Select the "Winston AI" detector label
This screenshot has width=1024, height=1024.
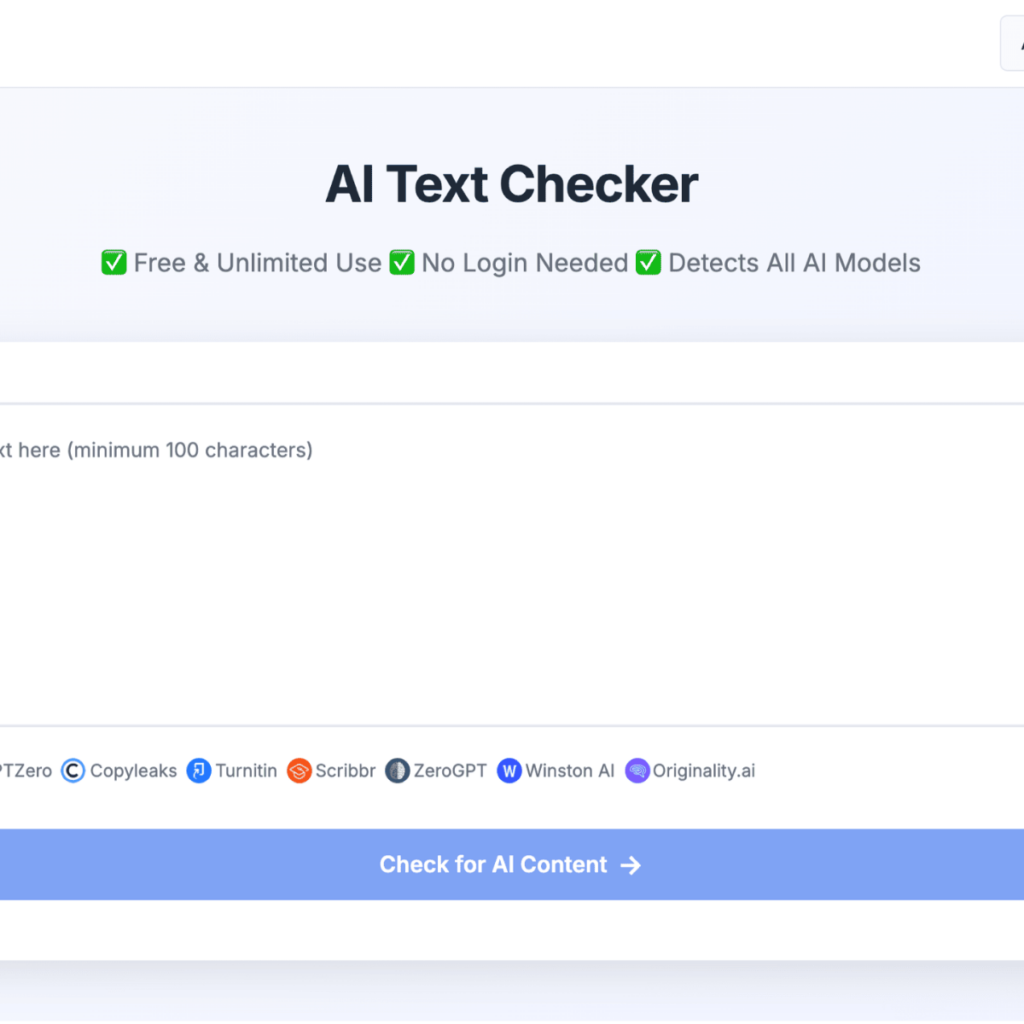click(570, 771)
